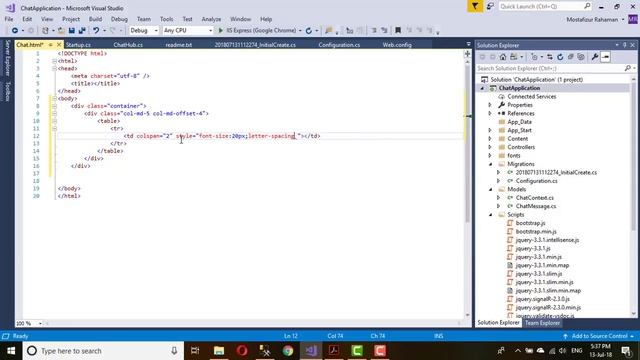Switch to the ChatHub.cs tab
Image resolution: width=640 pixels, height=360 pixels.
tap(128, 45)
